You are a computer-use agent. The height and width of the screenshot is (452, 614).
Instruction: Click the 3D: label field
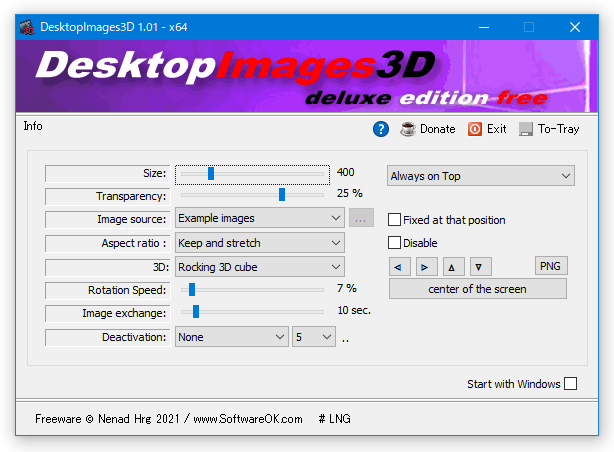[108, 268]
